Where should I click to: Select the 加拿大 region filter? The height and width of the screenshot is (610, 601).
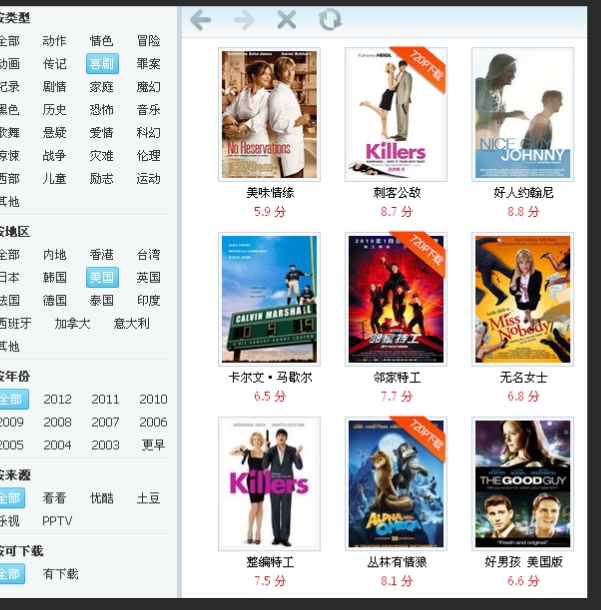click(72, 323)
